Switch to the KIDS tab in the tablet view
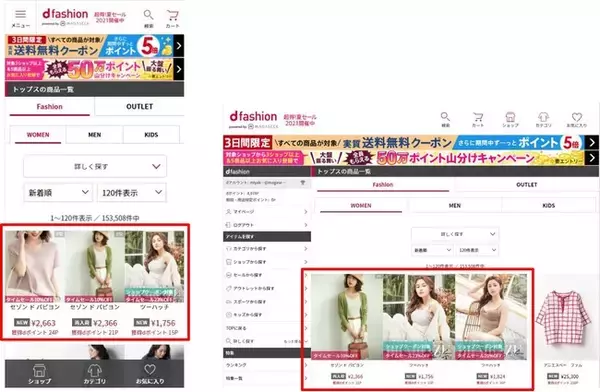 548,206
